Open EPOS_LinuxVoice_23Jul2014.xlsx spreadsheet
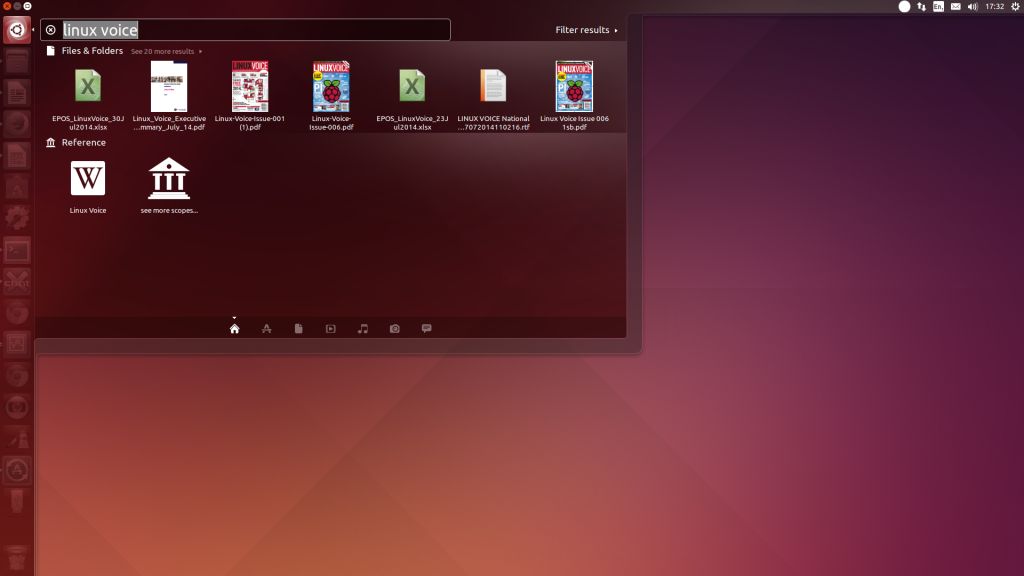 tap(412, 96)
